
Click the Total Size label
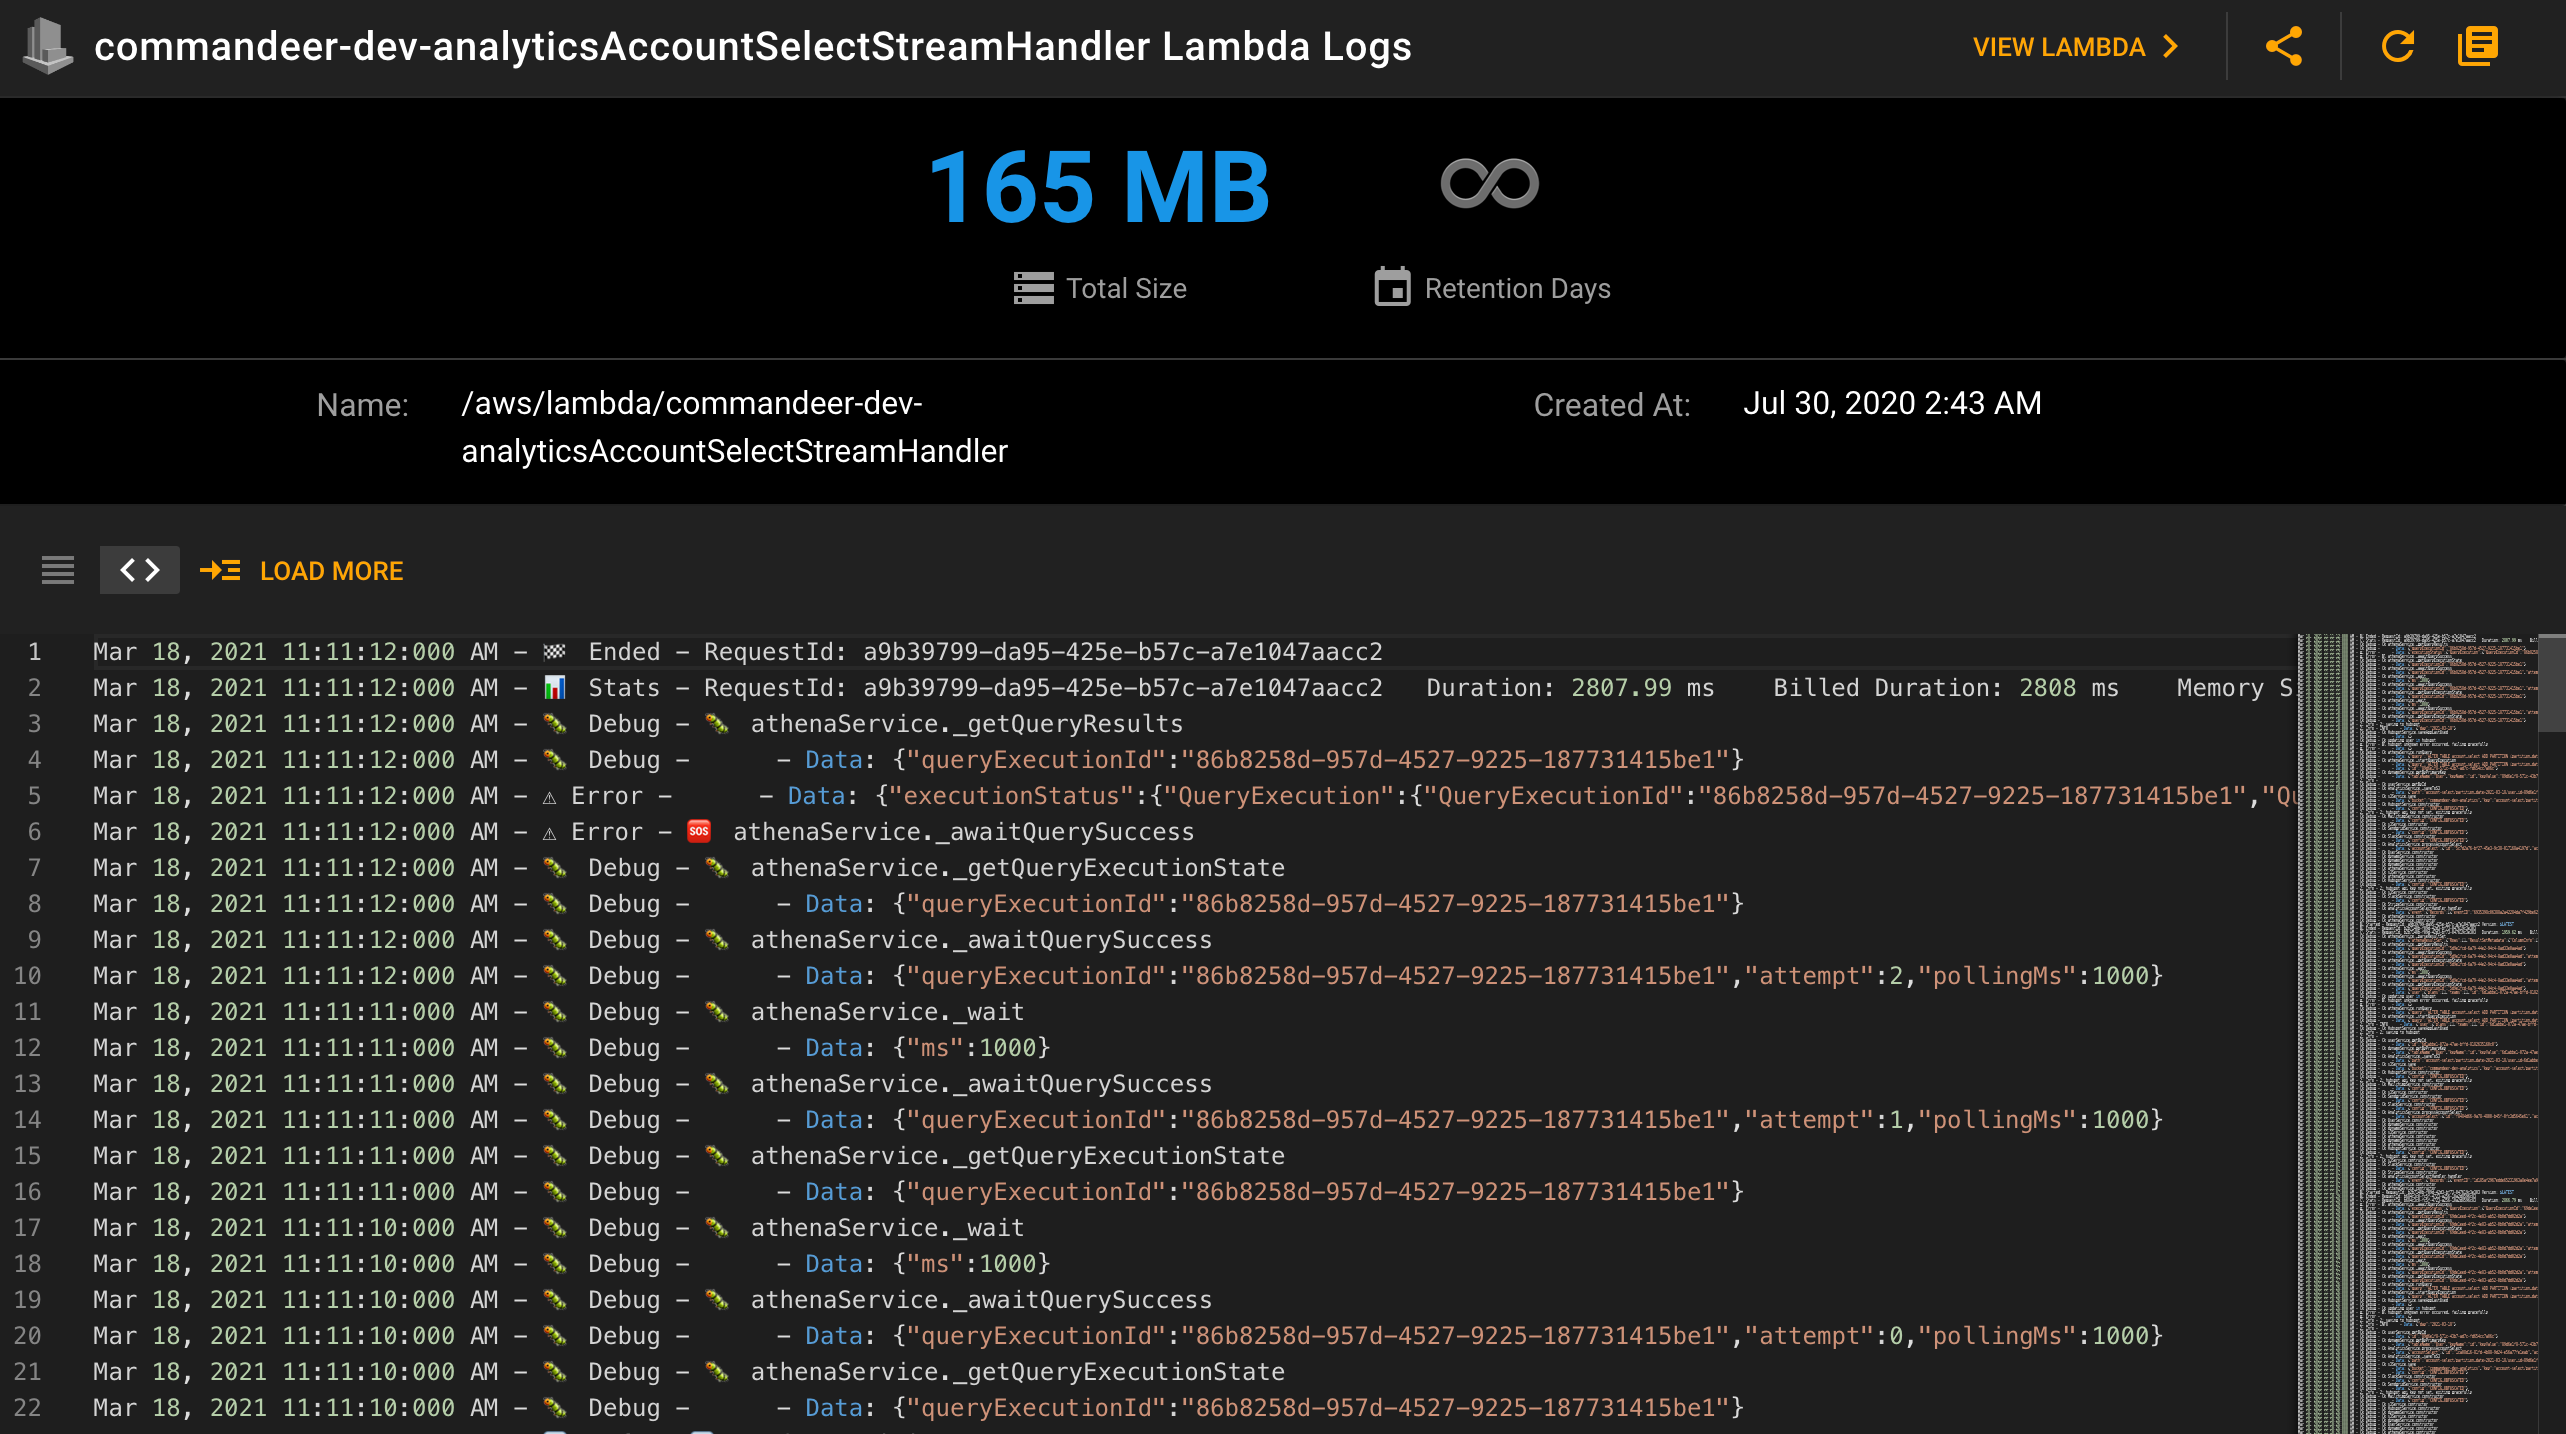(x=1126, y=289)
